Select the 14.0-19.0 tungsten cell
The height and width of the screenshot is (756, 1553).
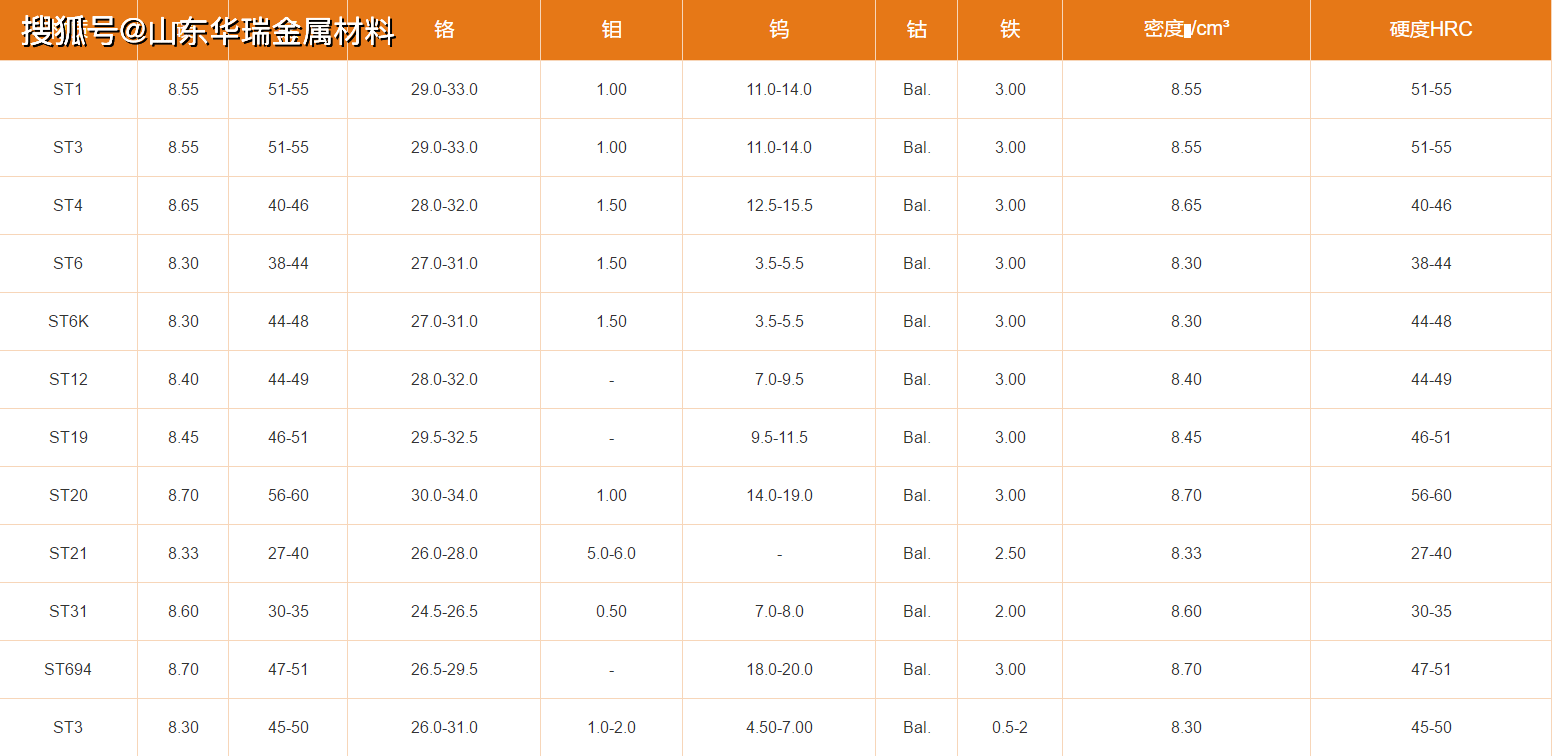(779, 495)
